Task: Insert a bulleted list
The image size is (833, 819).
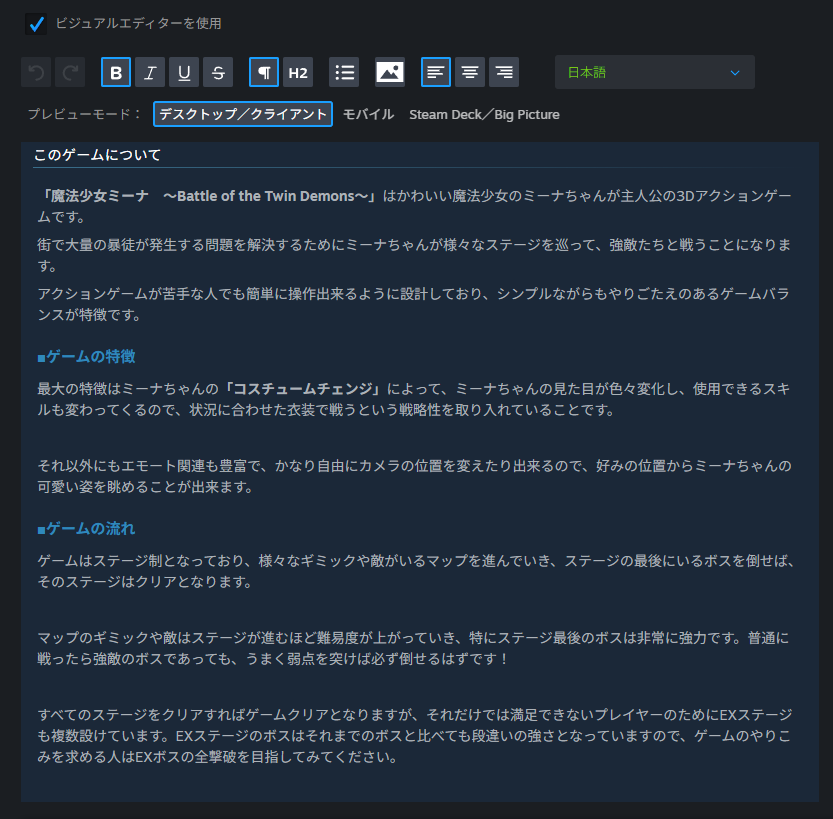Action: click(344, 72)
